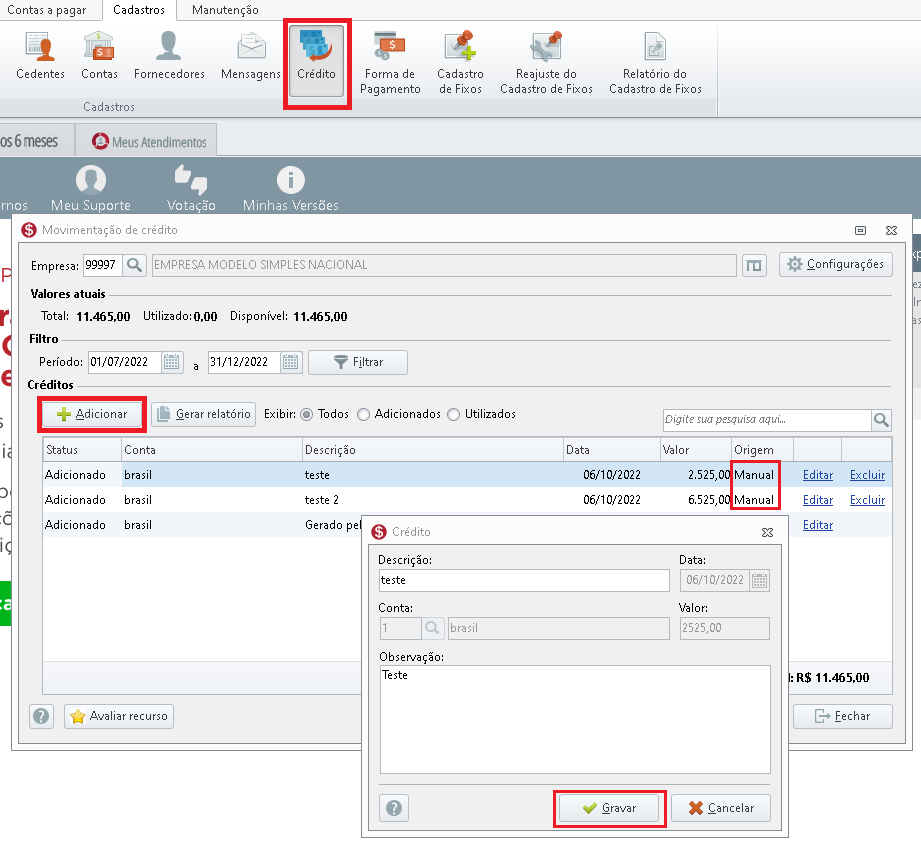Click the Descrição field in Crédito dialog
Viewport: 921px width, 847px height.
(x=524, y=580)
